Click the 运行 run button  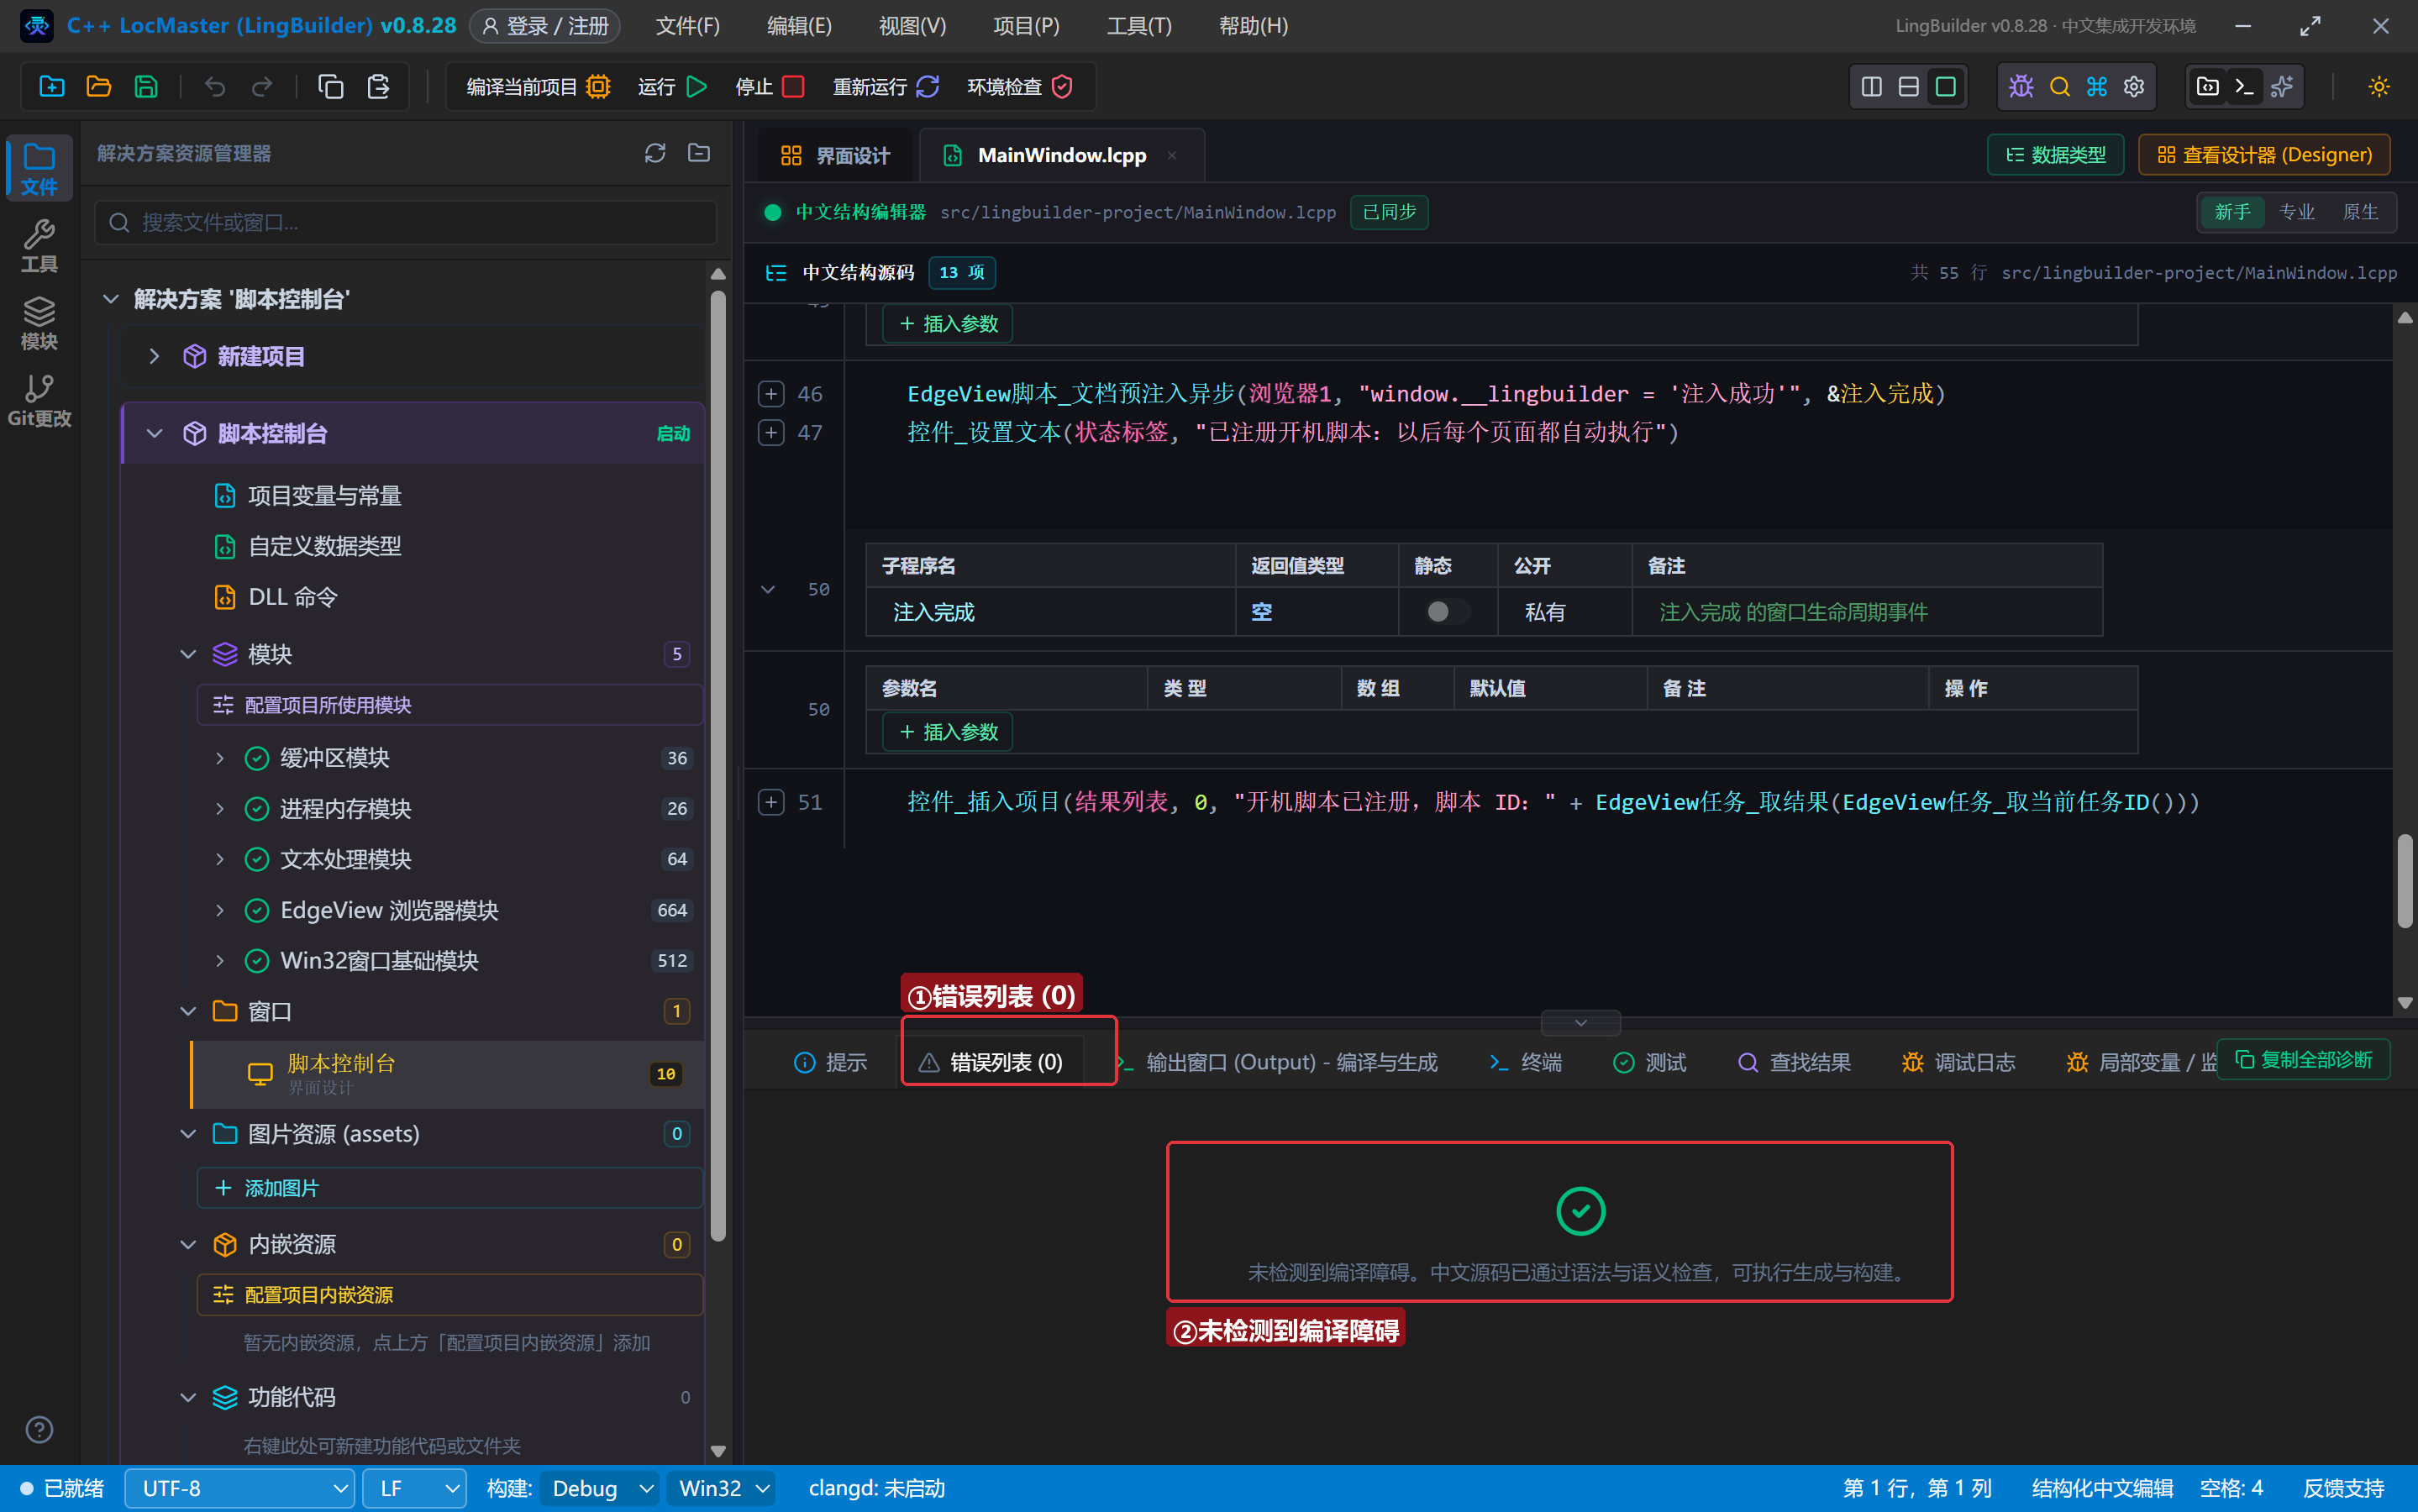tap(672, 87)
